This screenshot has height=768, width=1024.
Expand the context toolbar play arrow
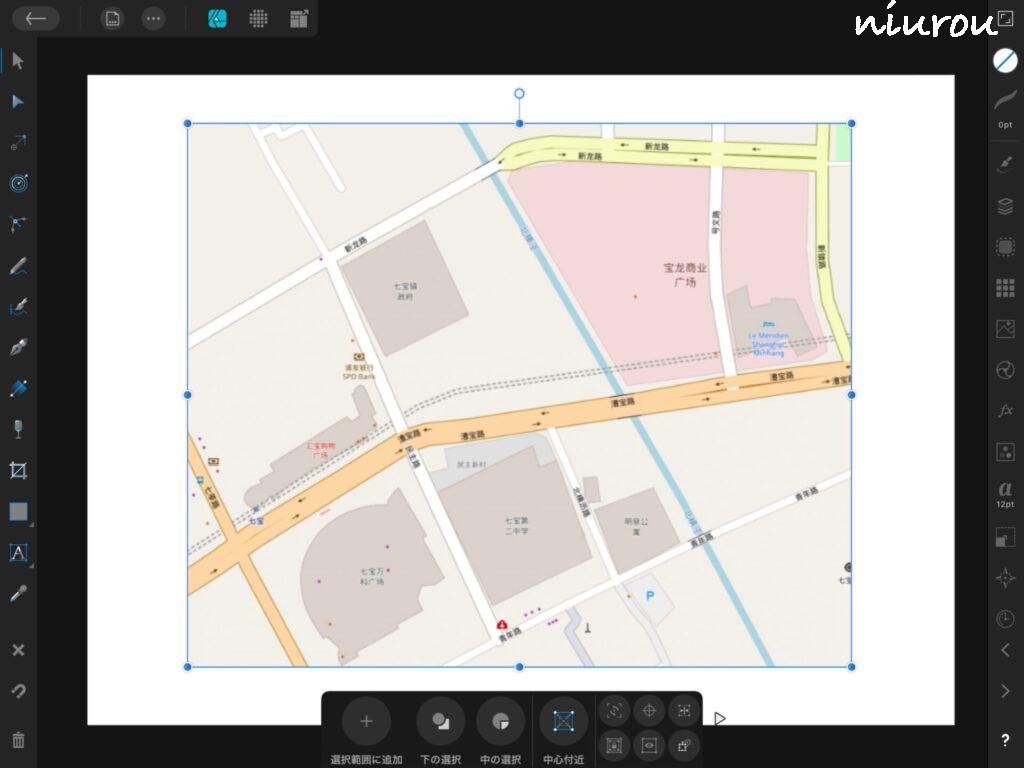pyautogui.click(x=719, y=718)
